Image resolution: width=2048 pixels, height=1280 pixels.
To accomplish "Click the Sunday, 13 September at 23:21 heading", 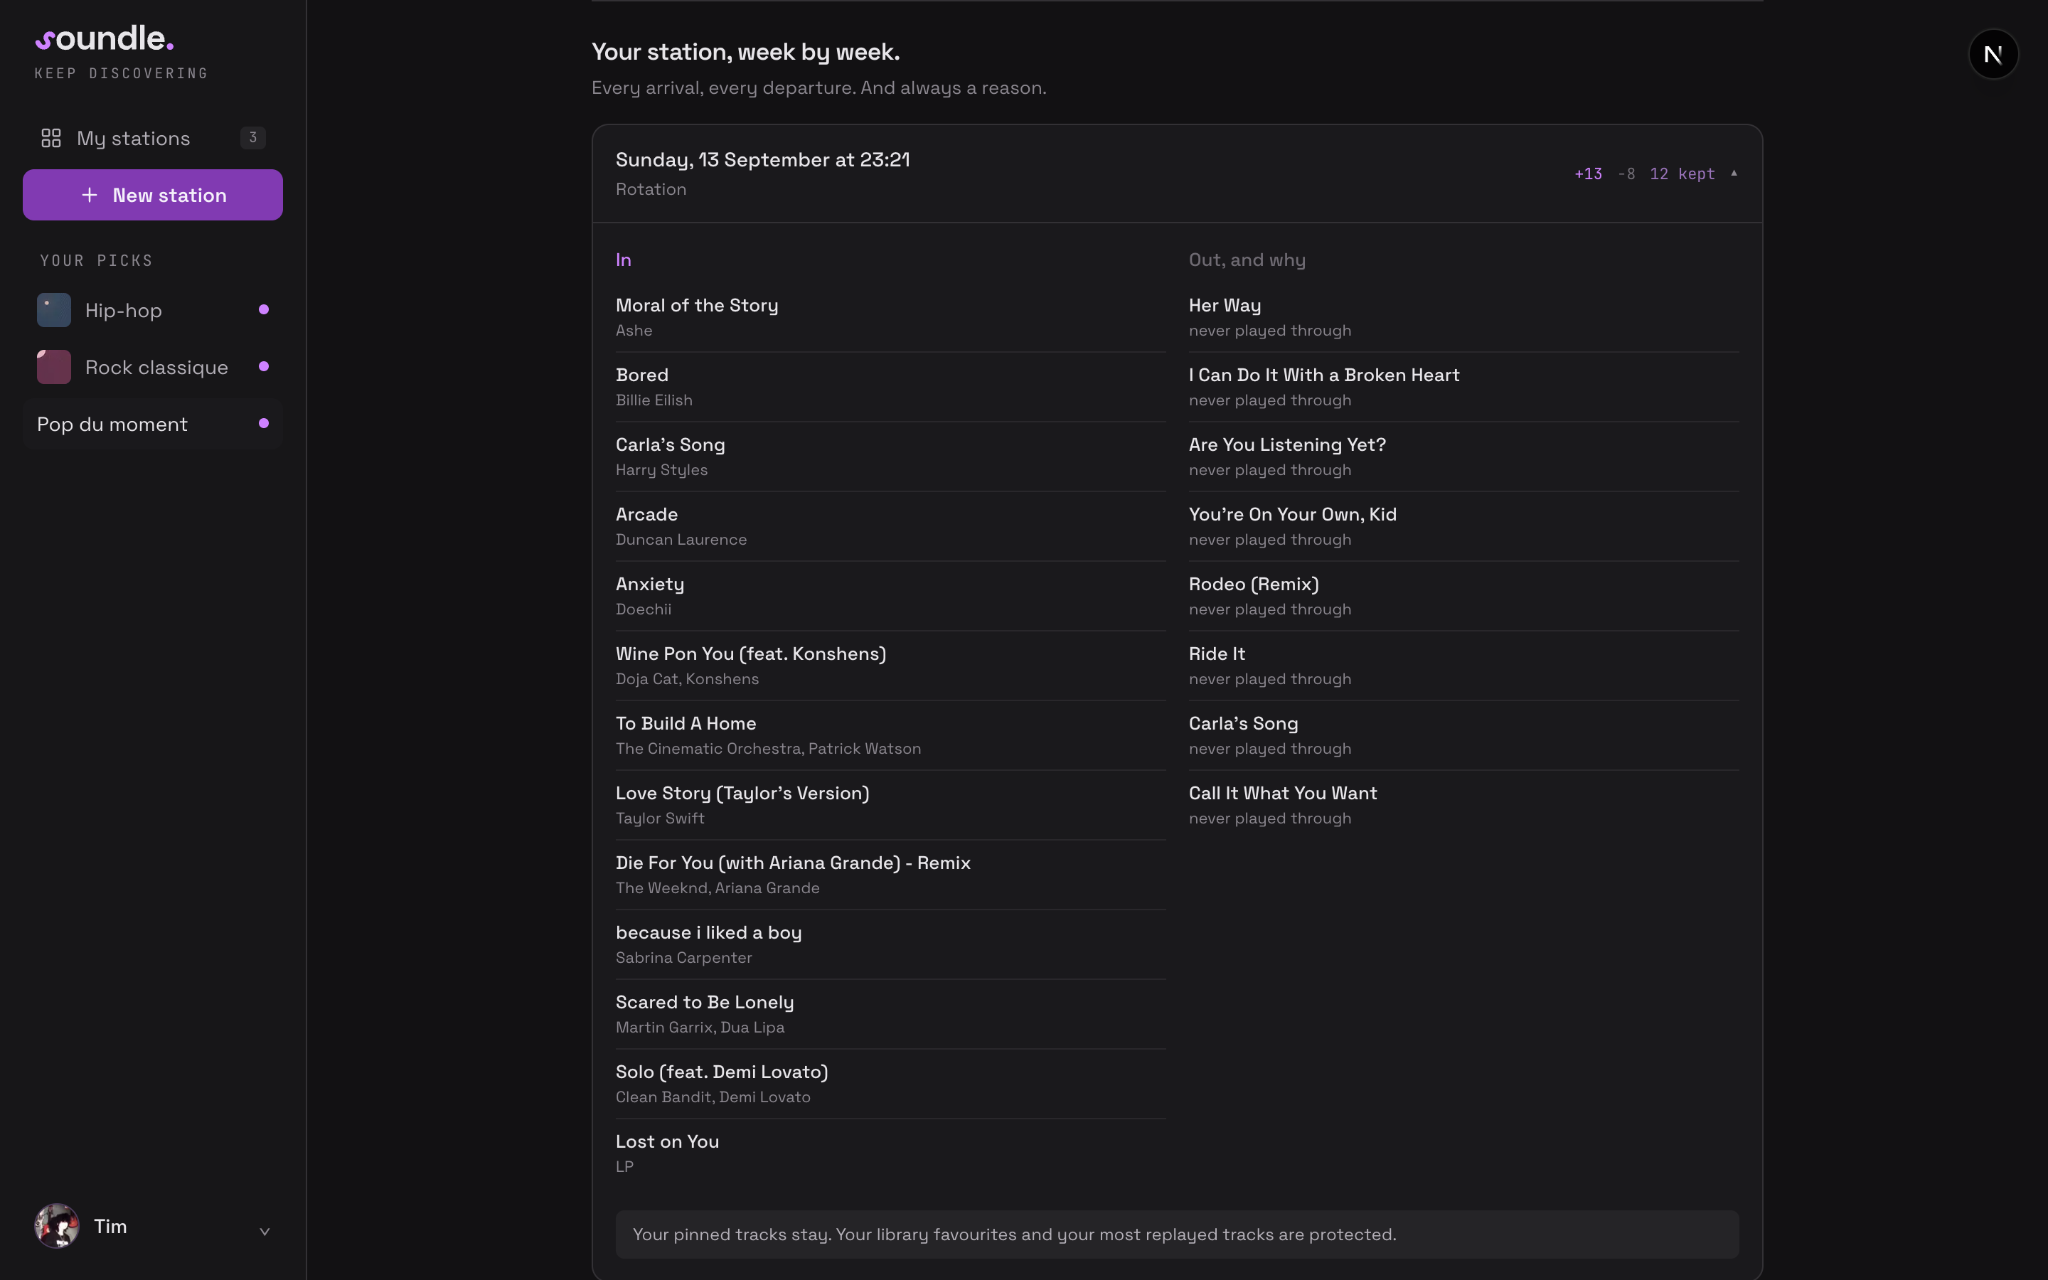I will coord(763,160).
